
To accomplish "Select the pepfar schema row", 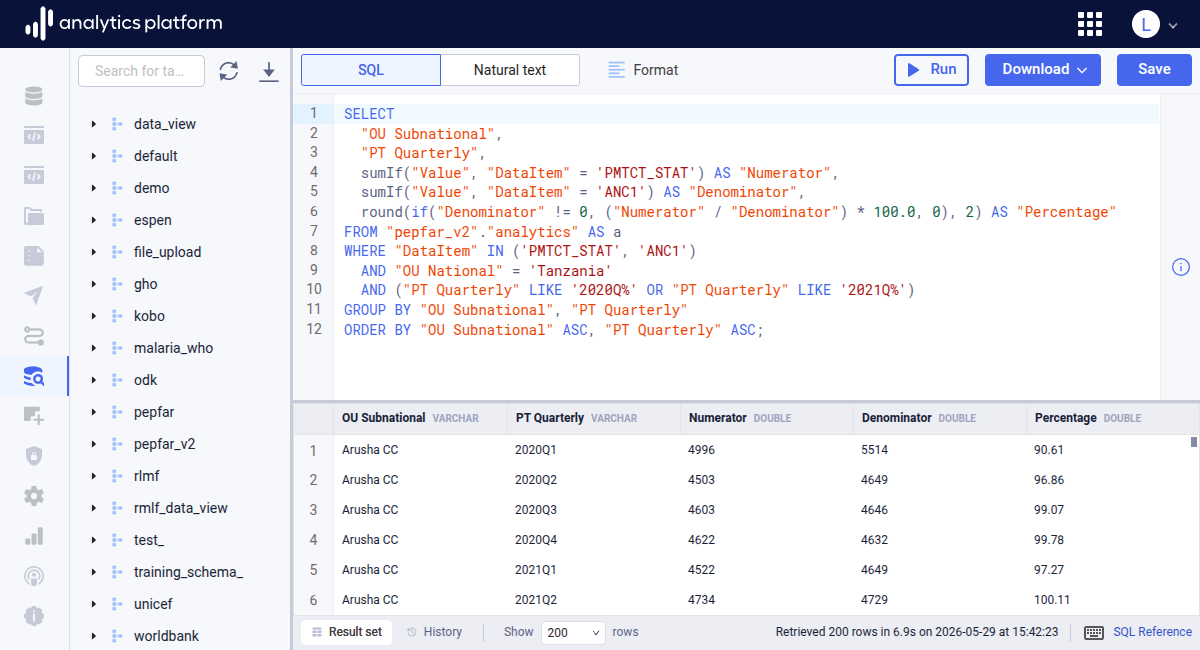I will 180,412.
